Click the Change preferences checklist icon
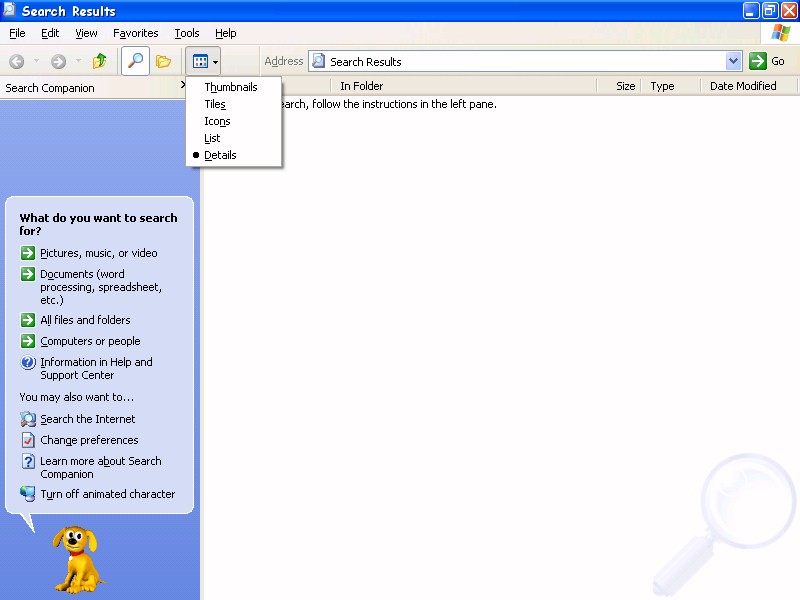 coord(28,440)
